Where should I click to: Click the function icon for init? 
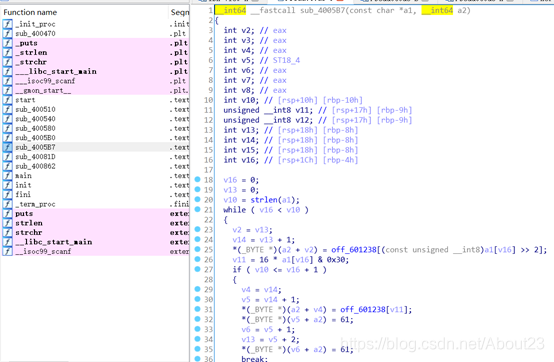pyautogui.click(x=7, y=185)
